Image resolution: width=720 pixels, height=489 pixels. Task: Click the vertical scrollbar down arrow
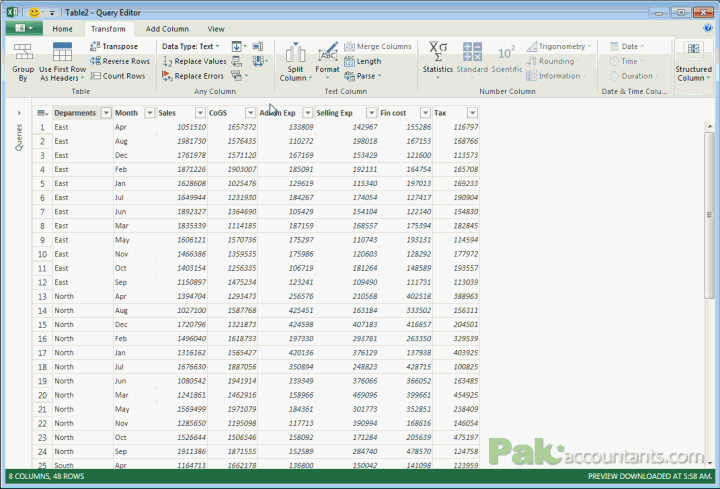point(709,463)
